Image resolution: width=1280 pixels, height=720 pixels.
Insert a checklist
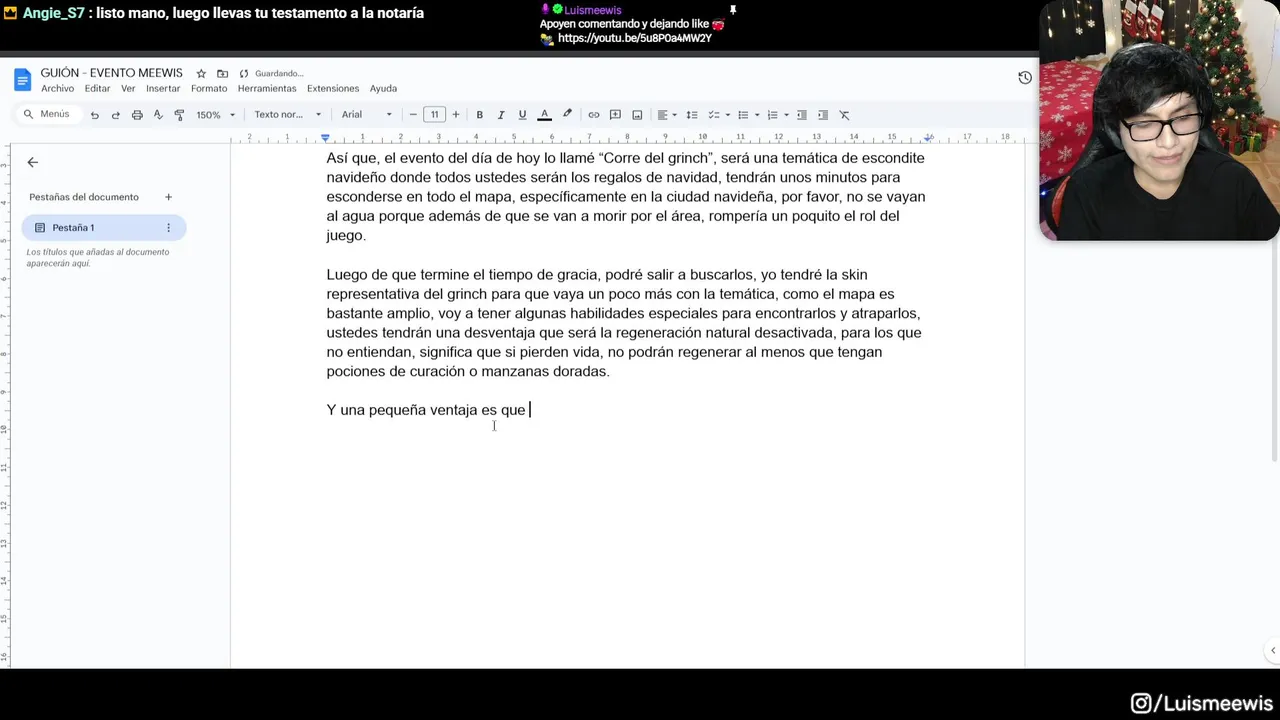click(x=713, y=115)
